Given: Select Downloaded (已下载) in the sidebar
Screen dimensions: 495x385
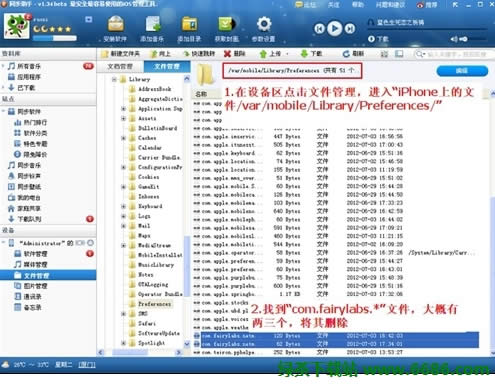Looking at the screenshot, I should point(22,88).
